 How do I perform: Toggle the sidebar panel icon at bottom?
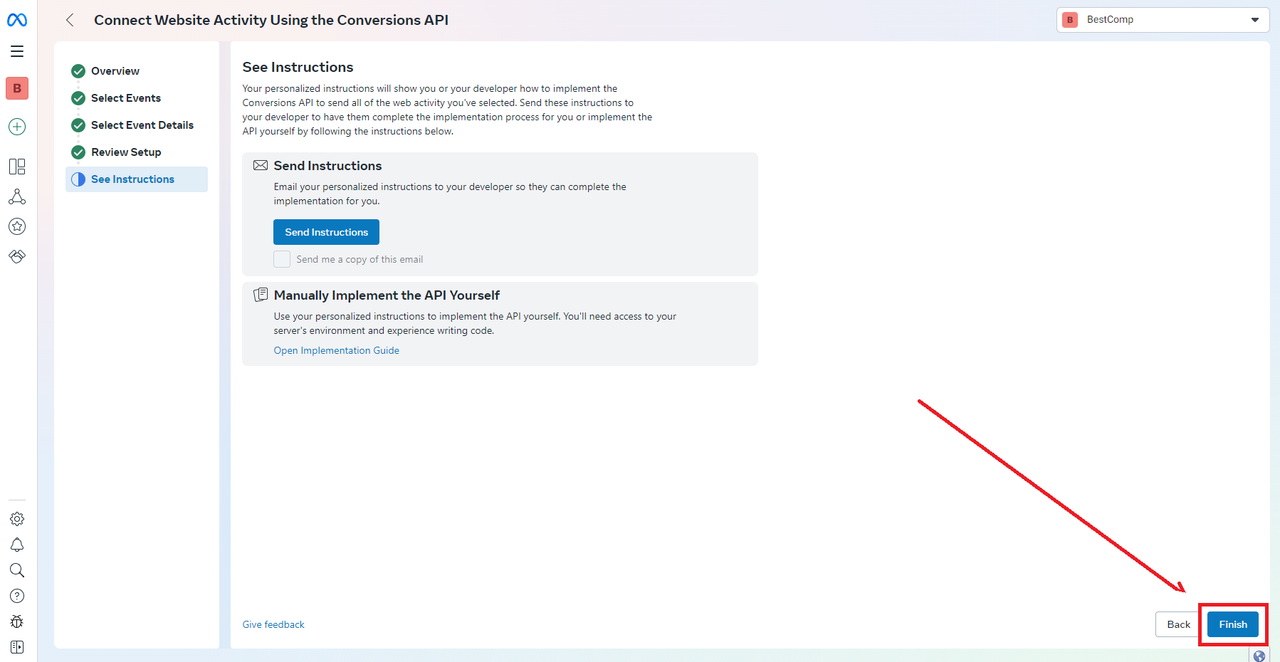17,647
